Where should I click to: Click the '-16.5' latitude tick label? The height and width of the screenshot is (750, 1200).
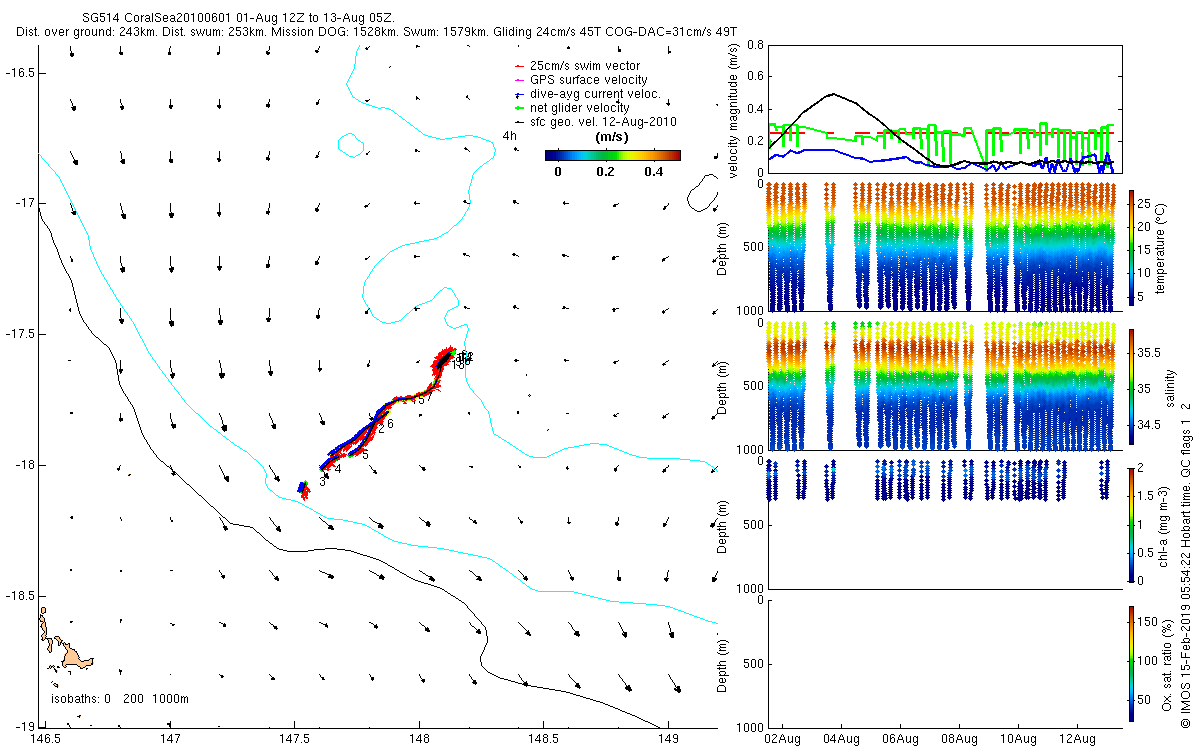19,73
